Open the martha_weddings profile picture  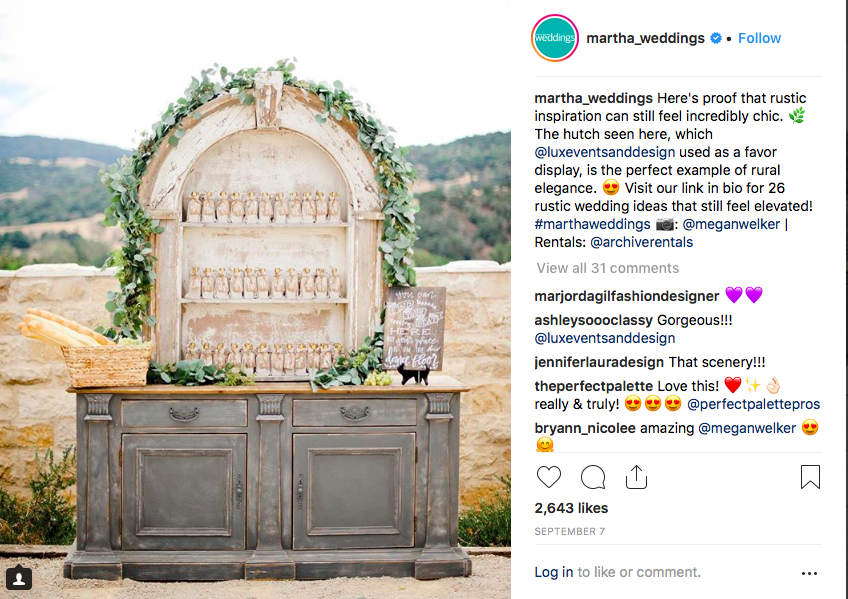(555, 38)
